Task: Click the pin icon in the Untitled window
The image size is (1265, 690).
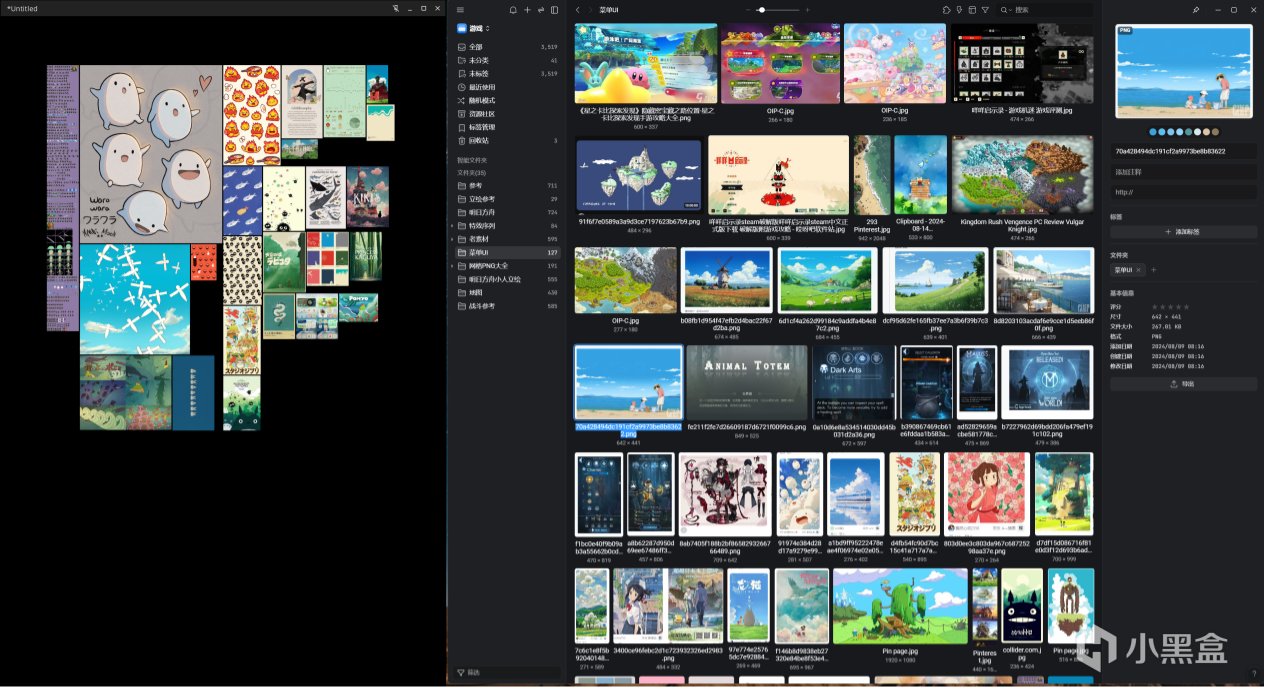Action: coord(396,8)
